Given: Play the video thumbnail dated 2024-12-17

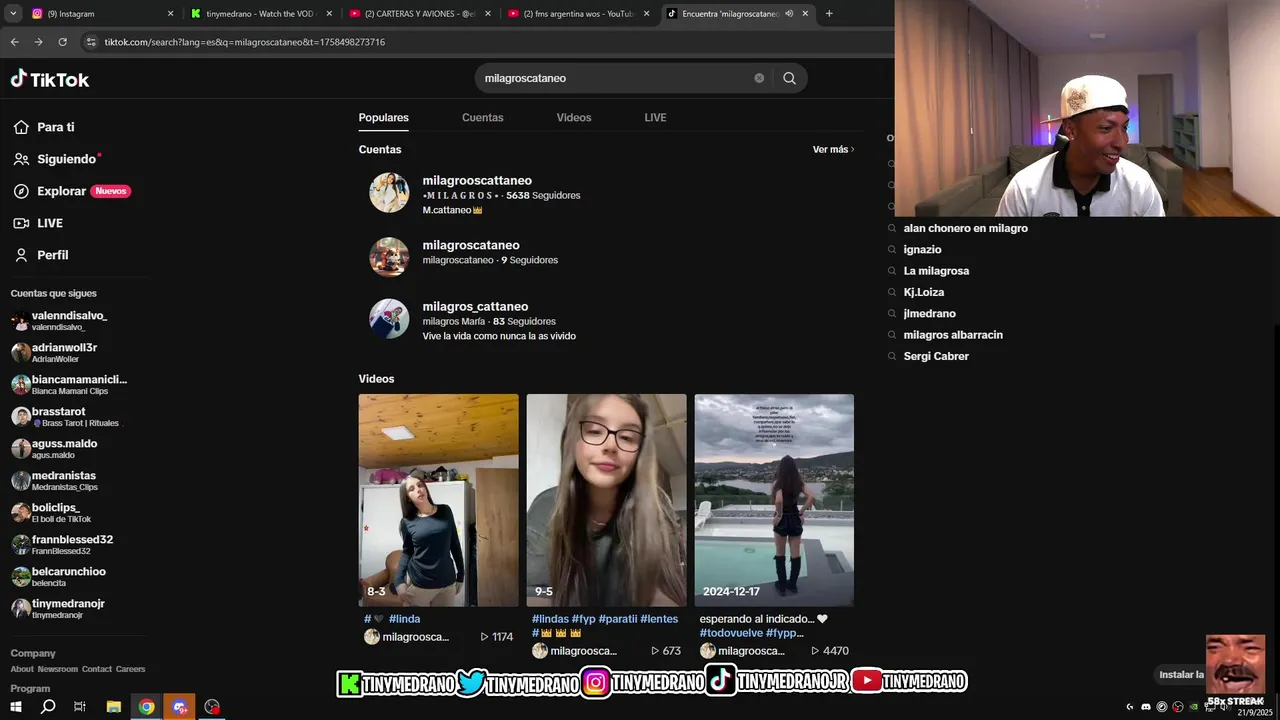Looking at the screenshot, I should point(774,500).
